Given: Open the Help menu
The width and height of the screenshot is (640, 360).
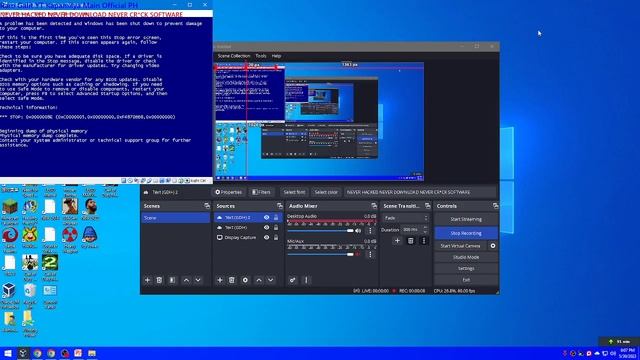Looking at the screenshot, I should point(276,56).
